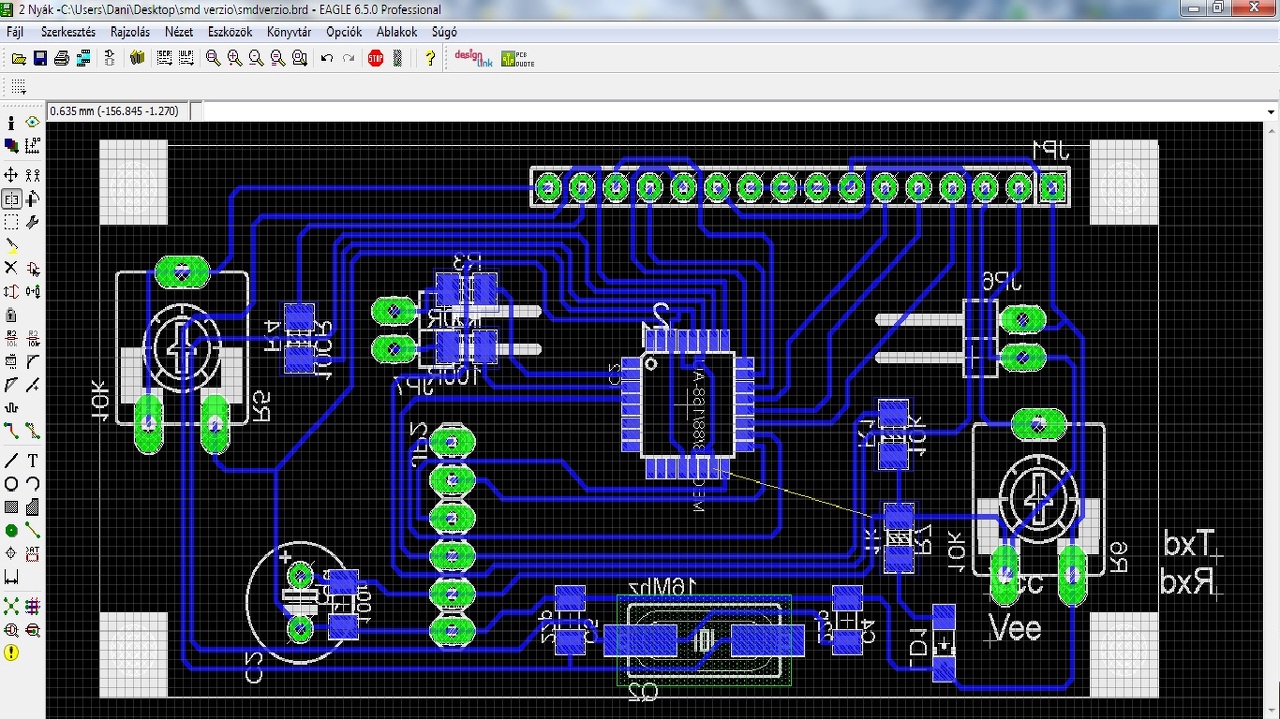Select the Meander tool
Viewport: 1280px width, 719px height.
tap(11, 408)
